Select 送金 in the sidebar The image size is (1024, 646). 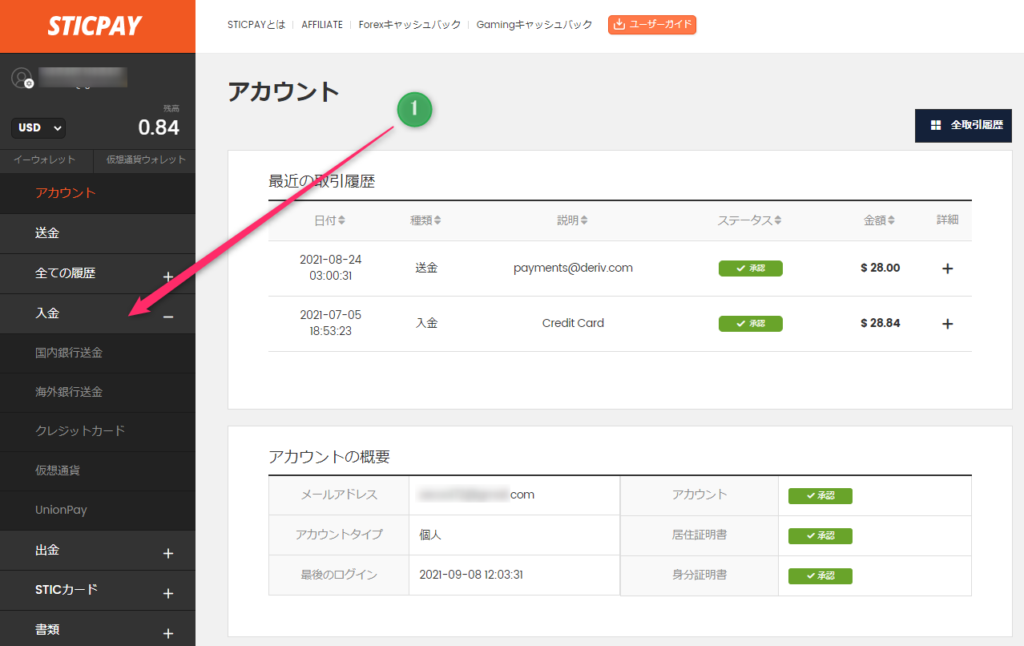(97, 233)
